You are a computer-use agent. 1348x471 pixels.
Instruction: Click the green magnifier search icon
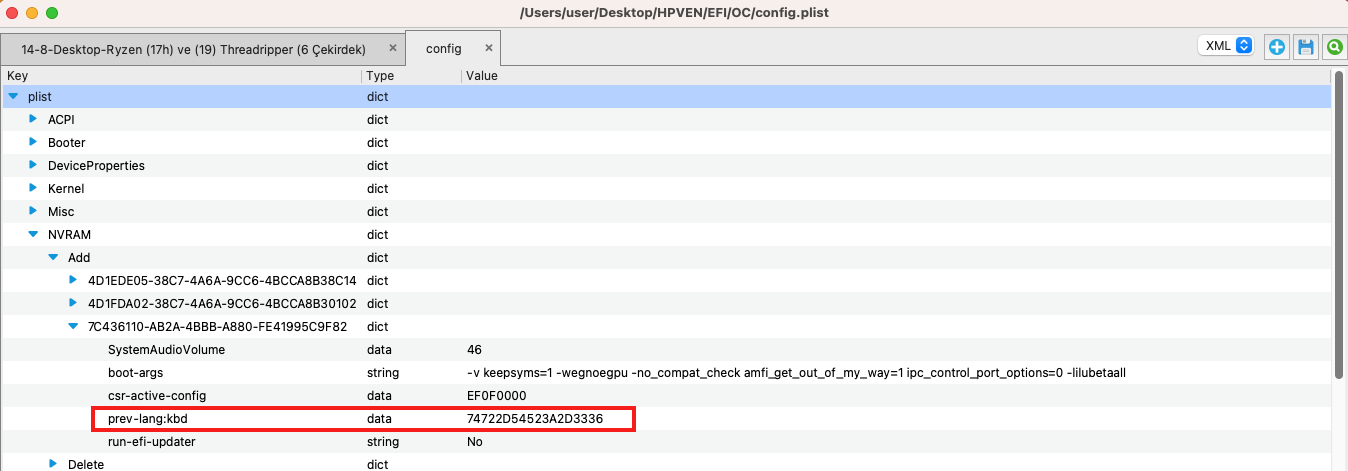tap(1334, 47)
